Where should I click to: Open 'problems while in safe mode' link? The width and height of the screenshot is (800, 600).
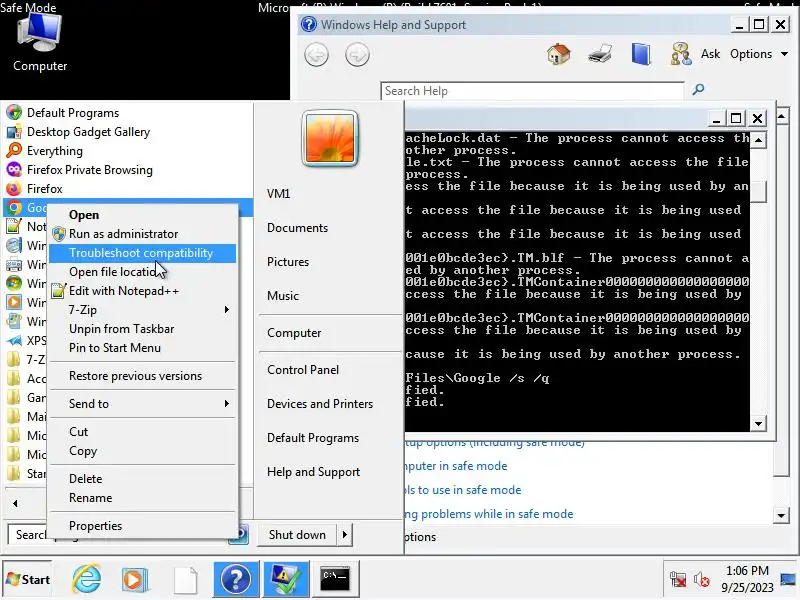pos(489,514)
